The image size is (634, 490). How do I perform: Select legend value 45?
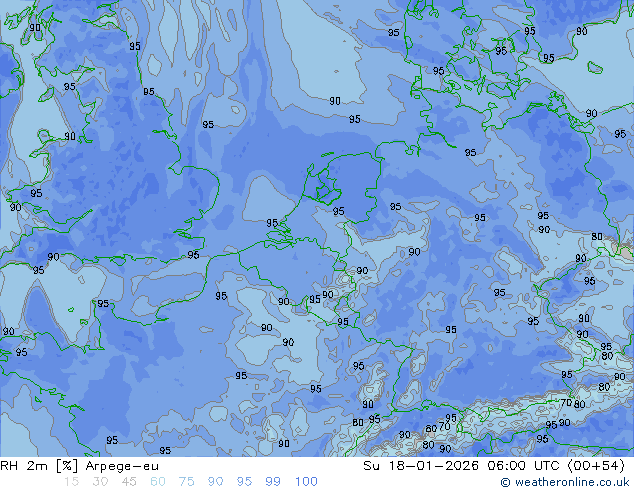click(129, 482)
